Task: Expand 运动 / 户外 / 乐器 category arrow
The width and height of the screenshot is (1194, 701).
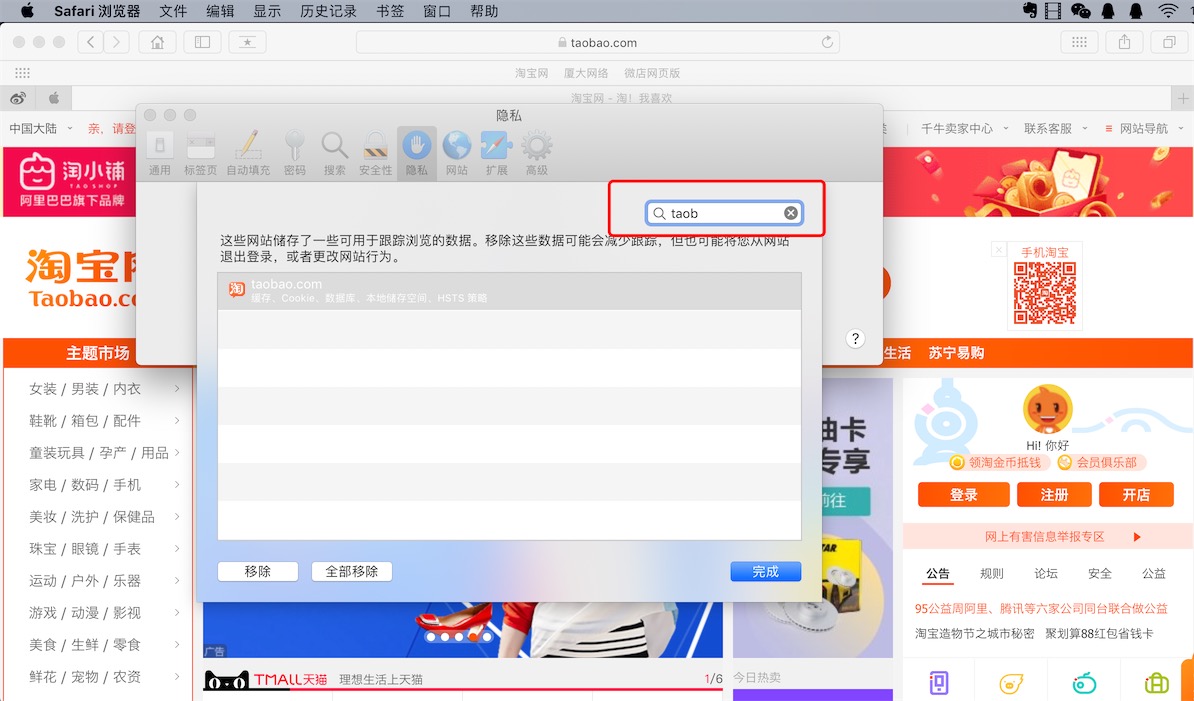Action: pos(177,581)
